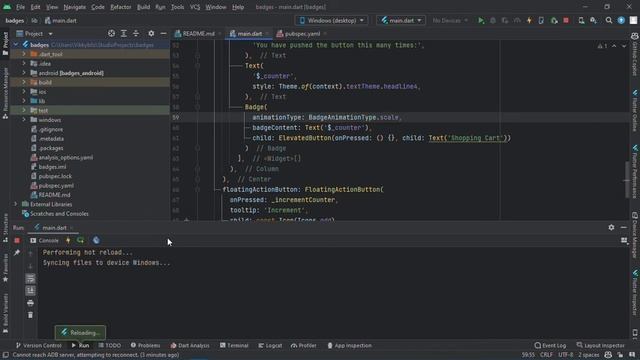Switch to pubspec.yaml editor tab

click(302, 33)
